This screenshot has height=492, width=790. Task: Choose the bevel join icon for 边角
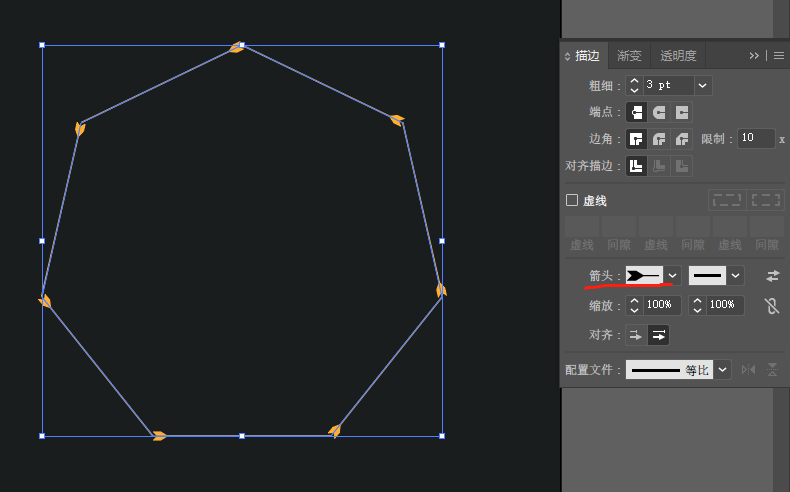[x=682, y=139]
